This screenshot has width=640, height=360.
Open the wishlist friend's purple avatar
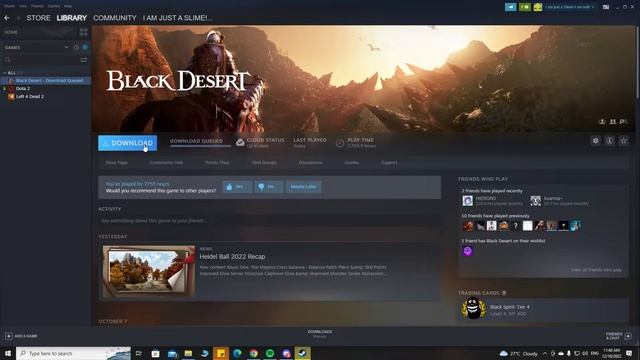pyautogui.click(x=467, y=251)
